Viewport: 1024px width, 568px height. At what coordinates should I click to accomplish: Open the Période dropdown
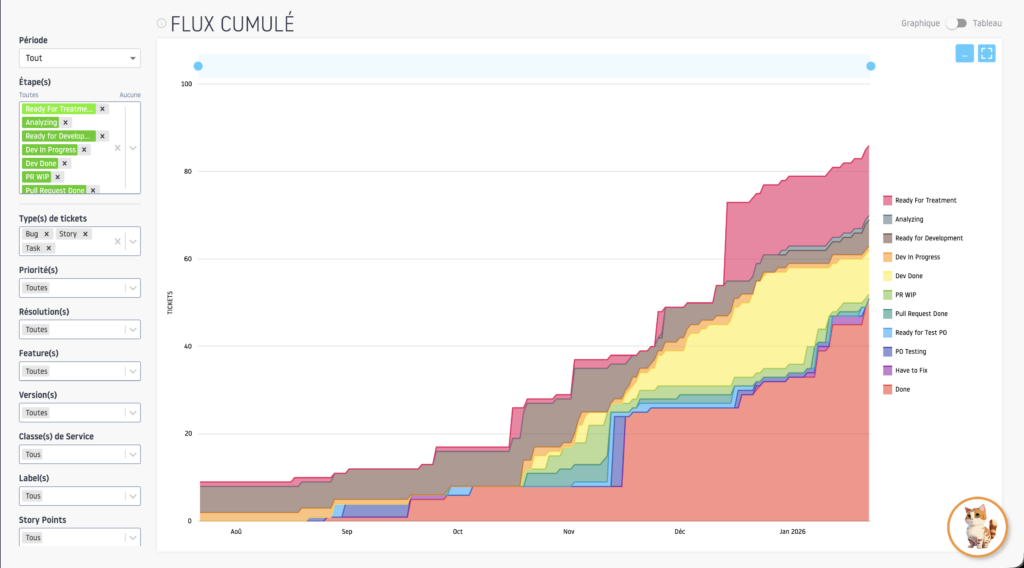[x=80, y=58]
